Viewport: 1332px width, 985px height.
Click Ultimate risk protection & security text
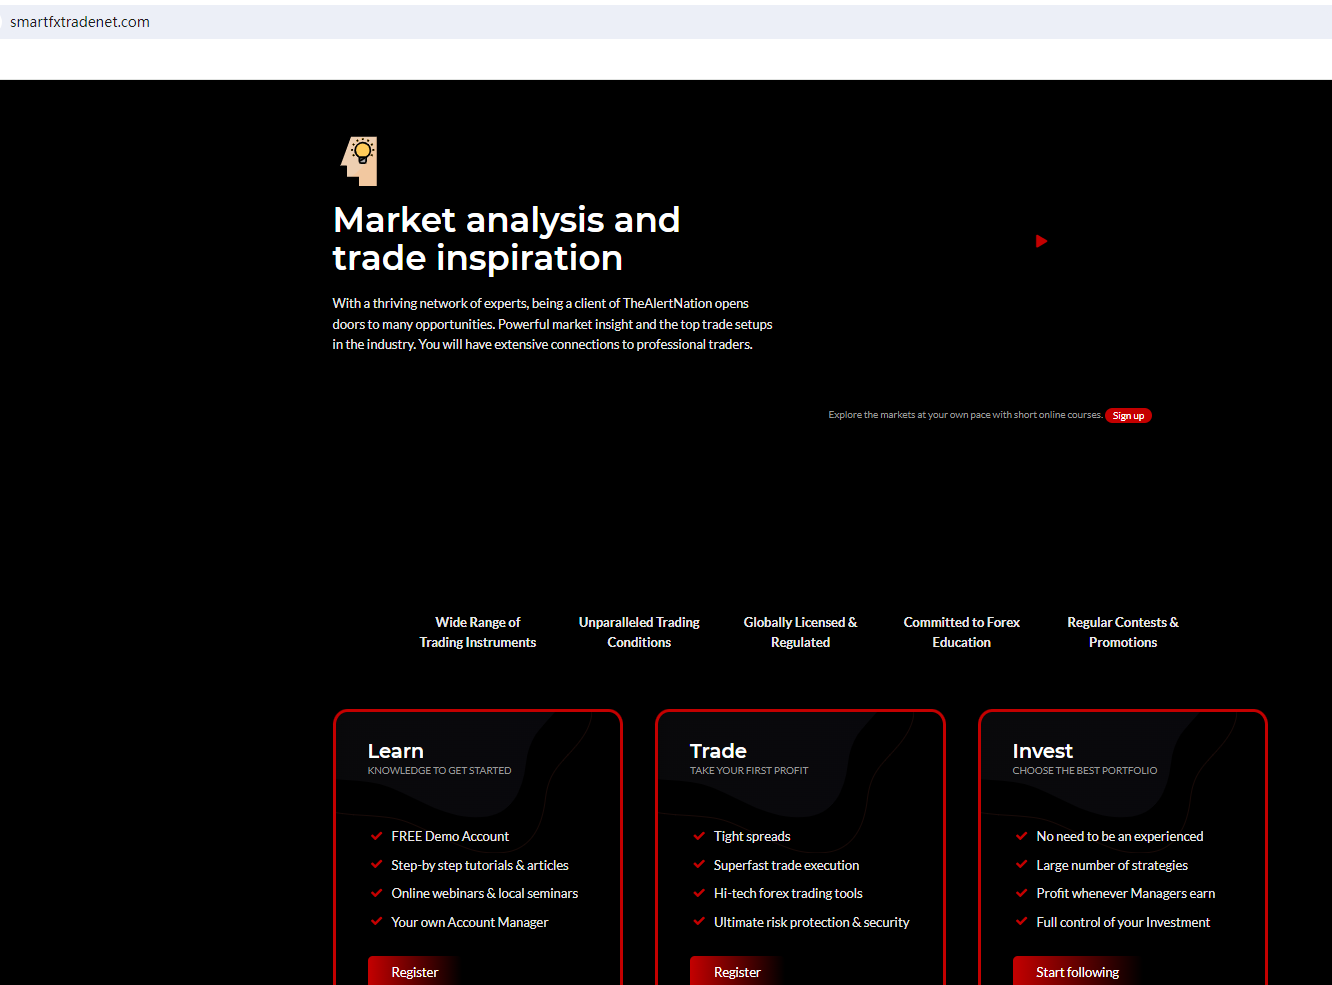pyautogui.click(x=812, y=922)
